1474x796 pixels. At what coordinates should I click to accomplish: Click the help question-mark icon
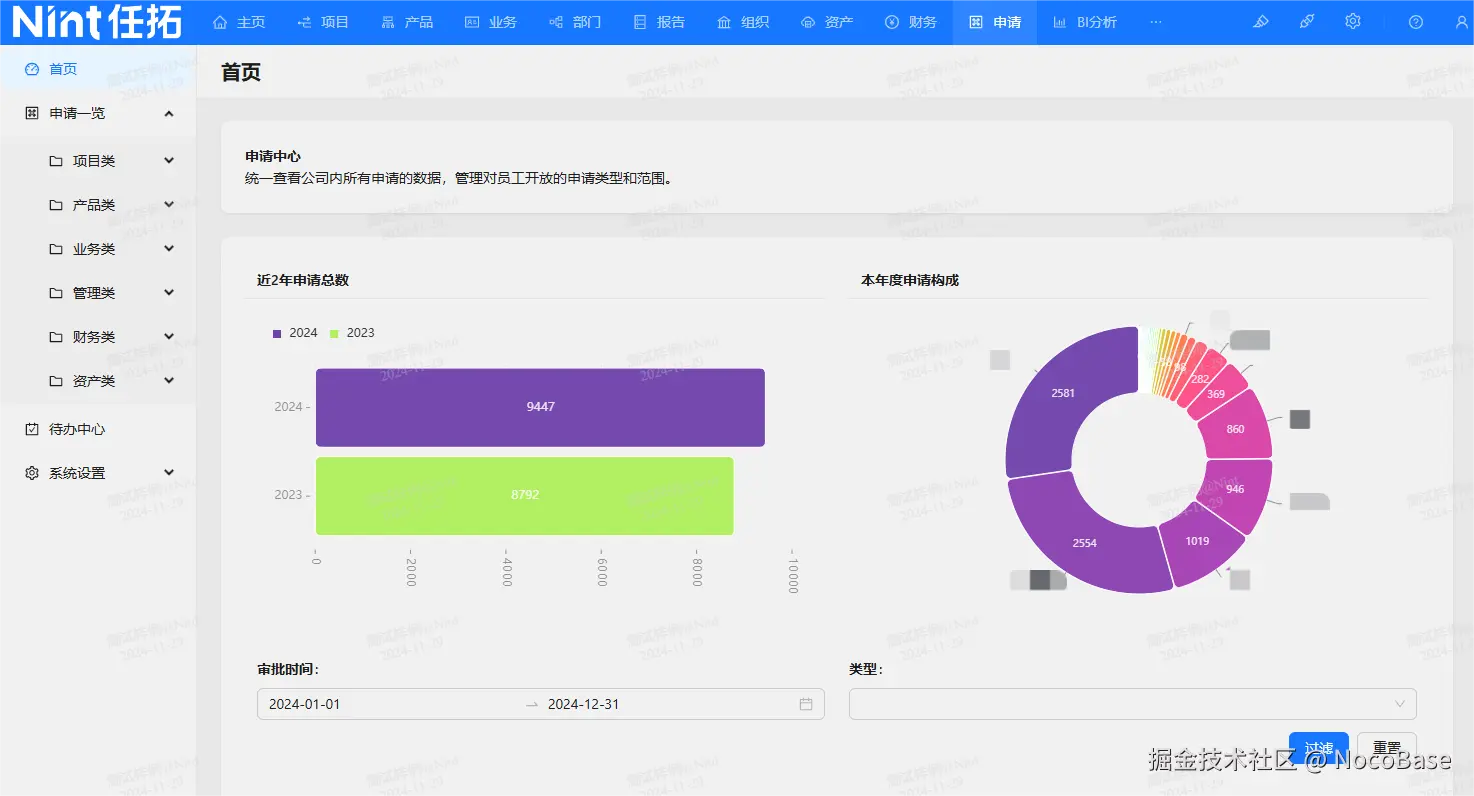tap(1415, 21)
